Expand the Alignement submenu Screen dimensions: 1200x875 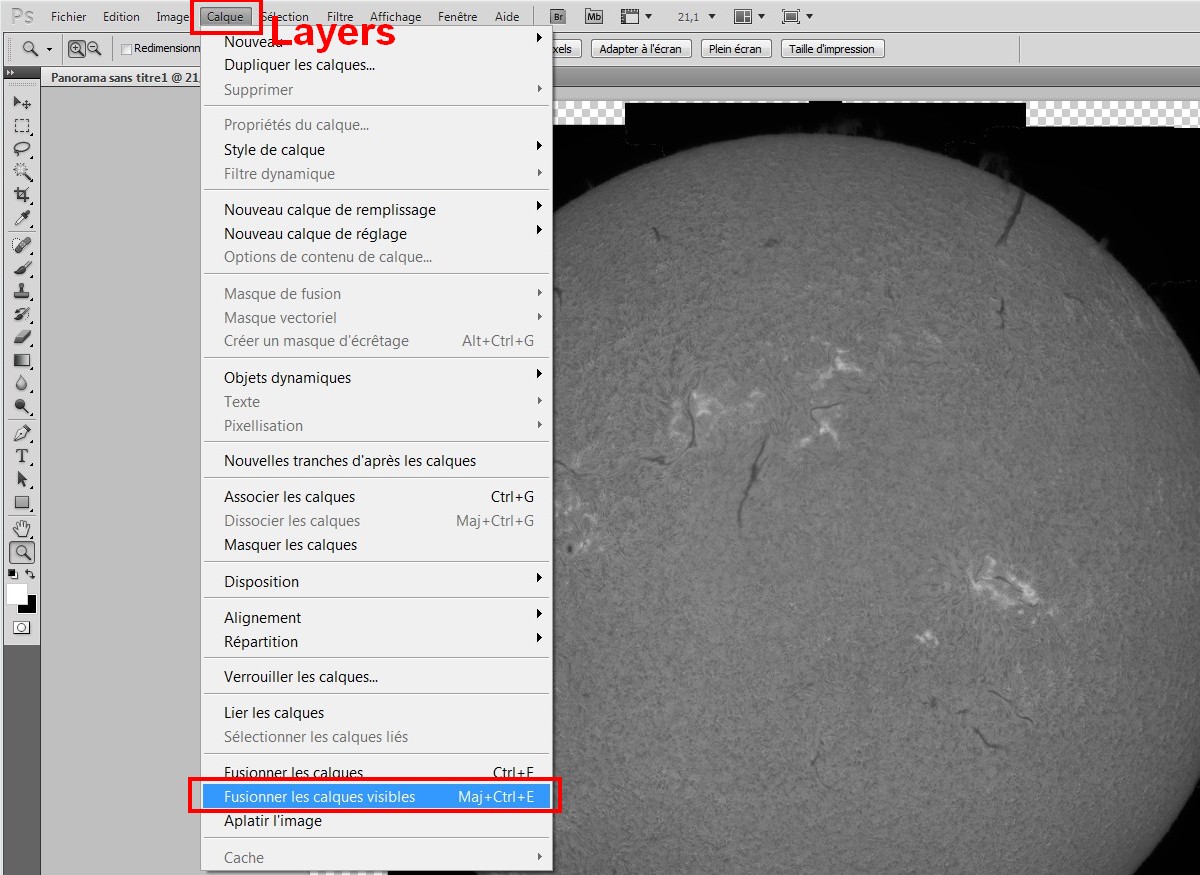click(x=376, y=617)
